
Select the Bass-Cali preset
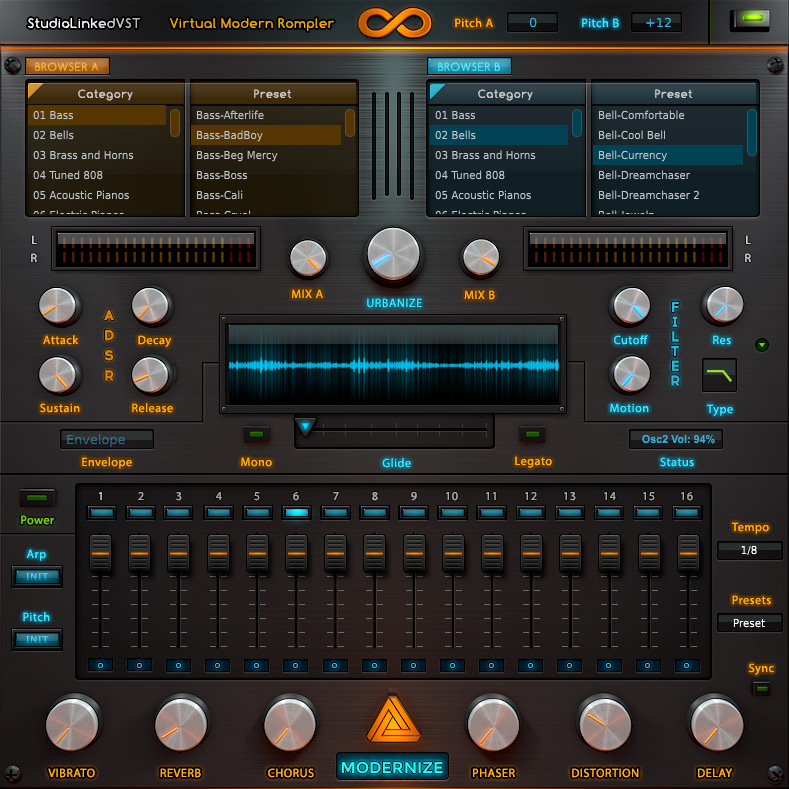tap(267, 195)
